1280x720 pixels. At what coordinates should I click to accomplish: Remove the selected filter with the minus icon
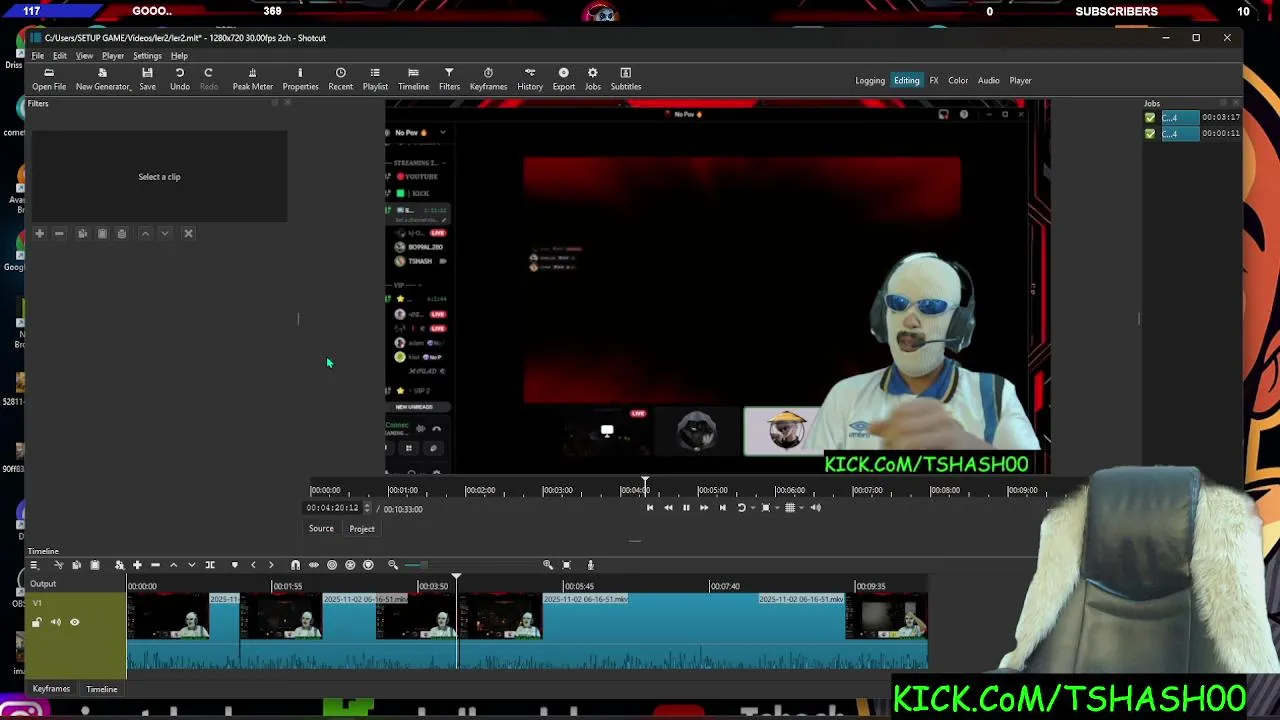pos(59,233)
